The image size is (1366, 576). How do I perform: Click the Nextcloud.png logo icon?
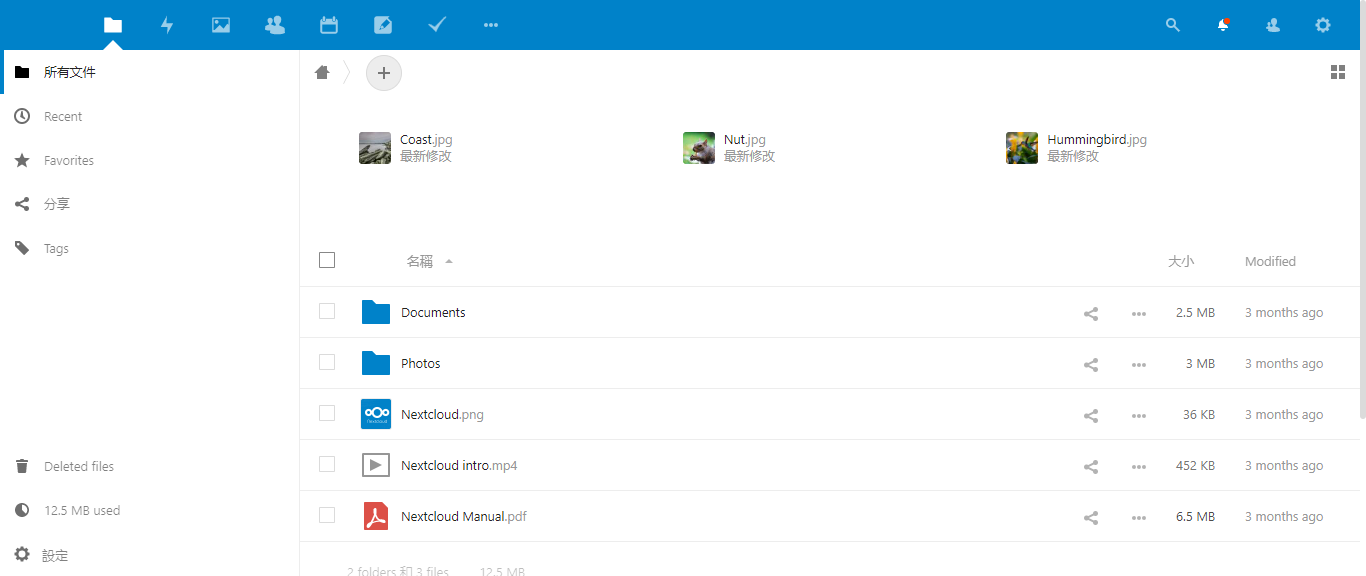376,414
